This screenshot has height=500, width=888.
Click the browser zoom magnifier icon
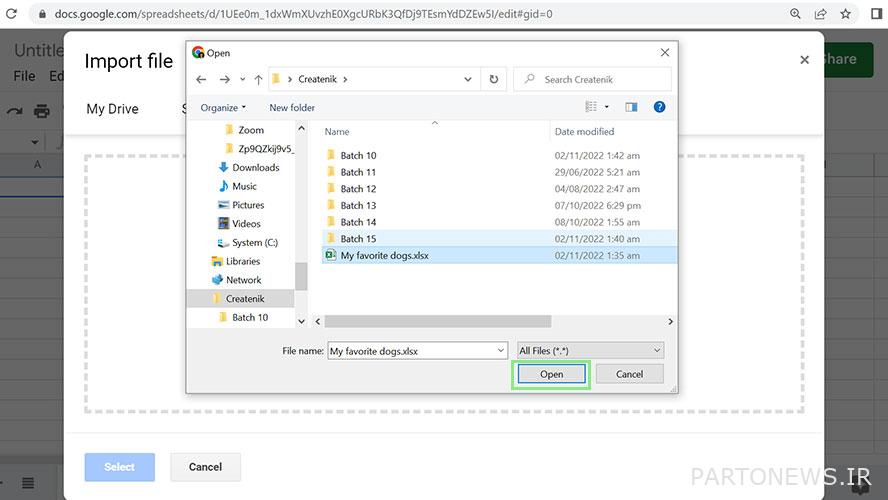[795, 14]
